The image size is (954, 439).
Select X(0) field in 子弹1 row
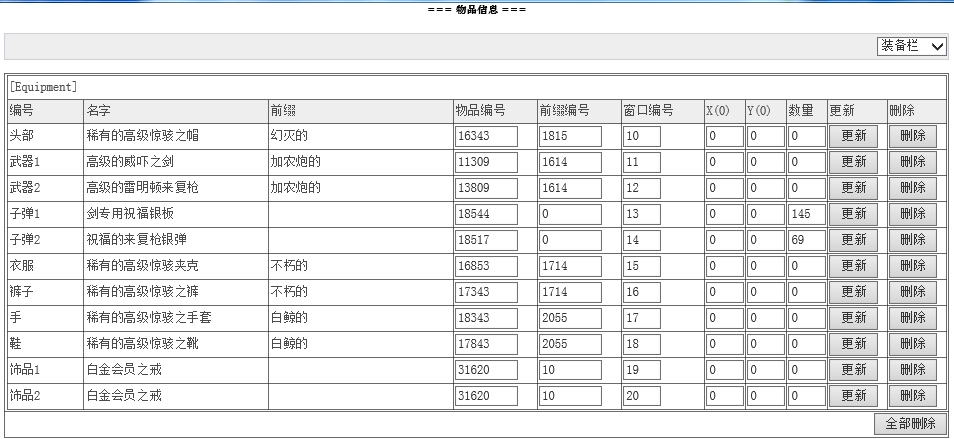point(724,214)
